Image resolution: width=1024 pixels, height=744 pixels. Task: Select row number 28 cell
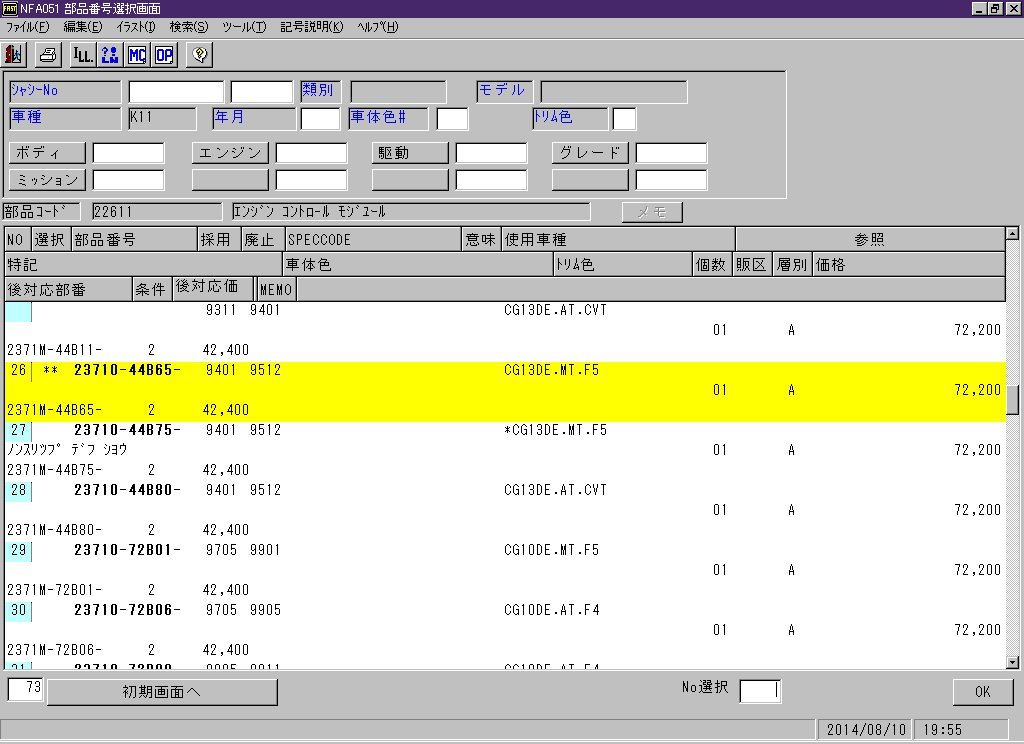coord(18,491)
